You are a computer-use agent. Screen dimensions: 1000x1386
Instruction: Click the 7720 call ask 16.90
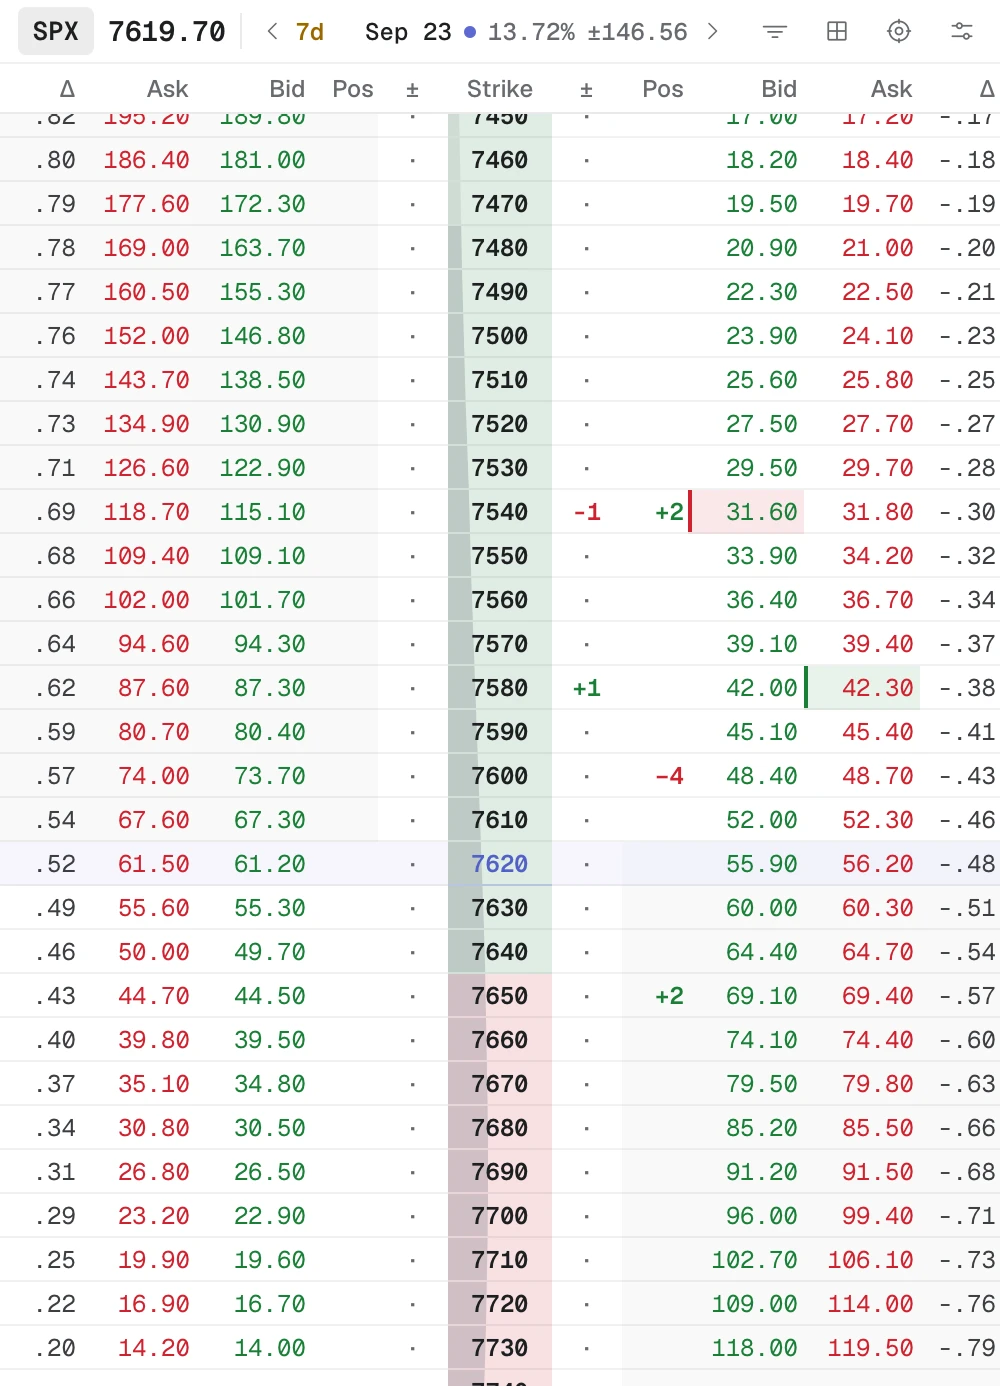click(x=154, y=1304)
